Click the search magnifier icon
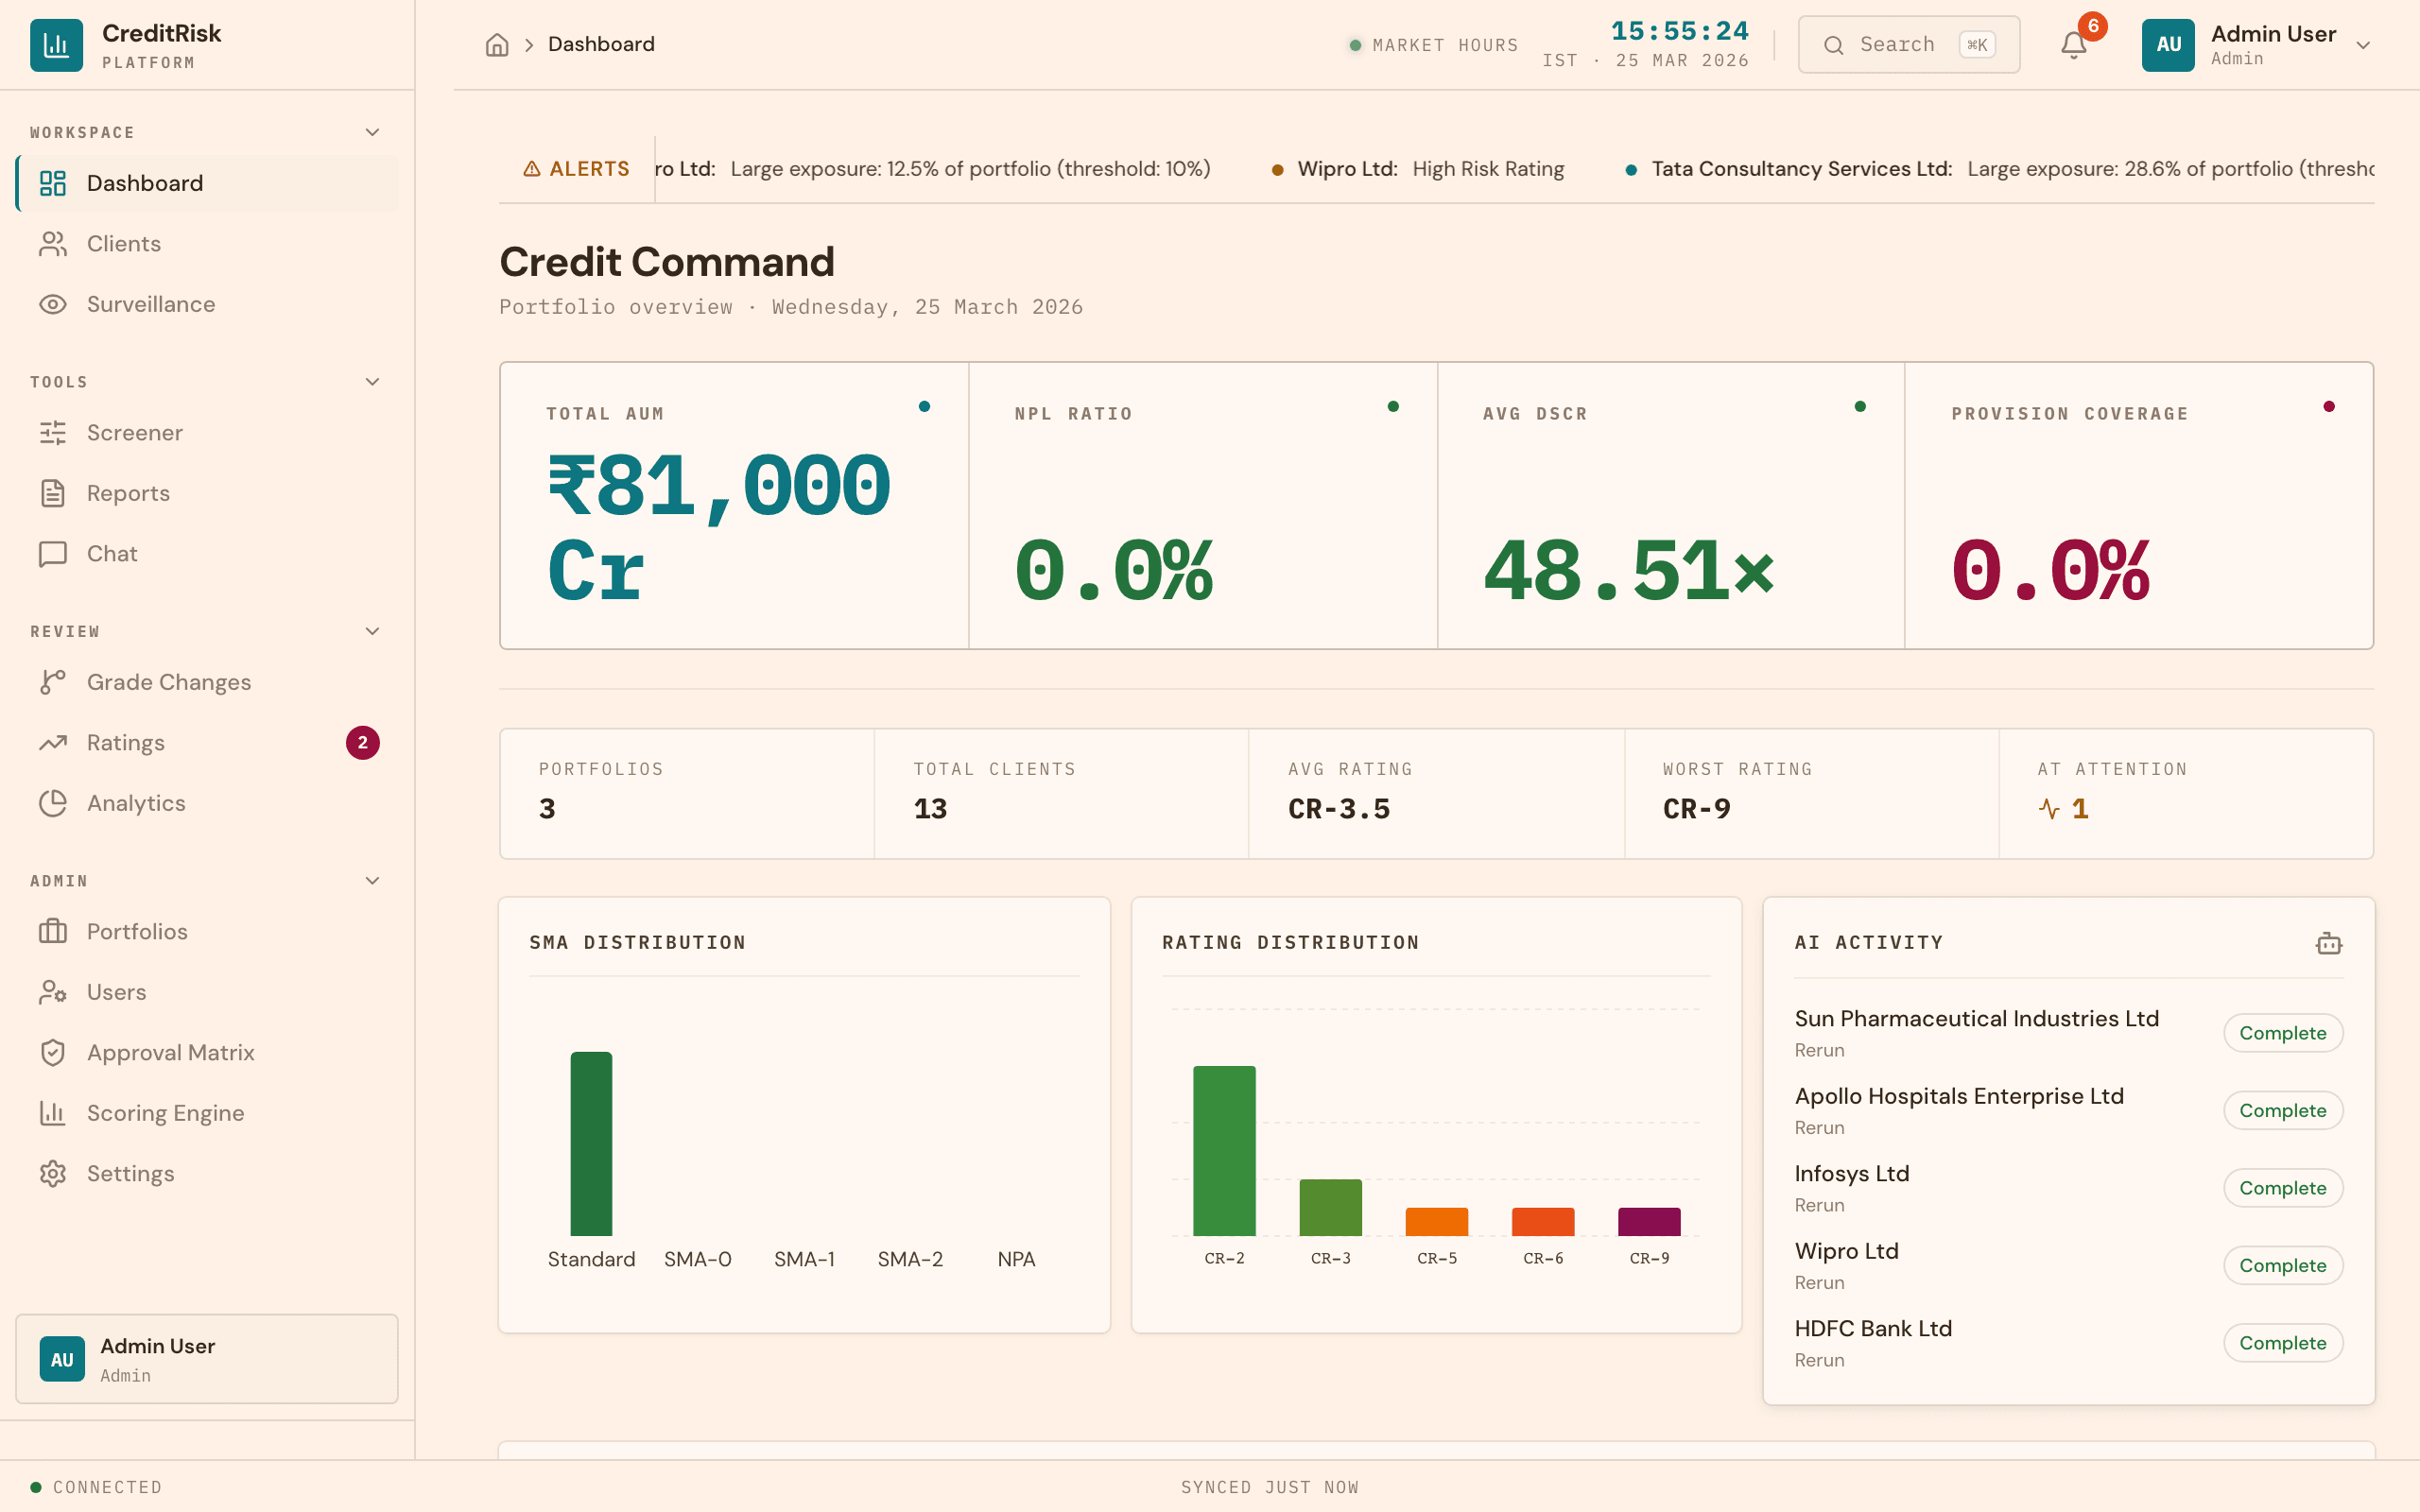The width and height of the screenshot is (2420, 1512). [x=1833, y=45]
